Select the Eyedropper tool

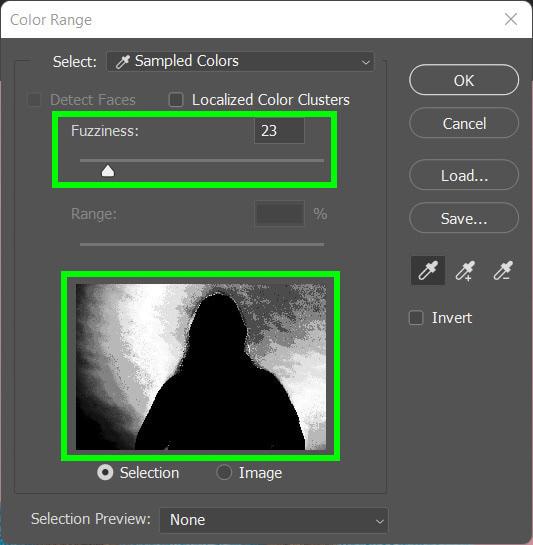pyautogui.click(x=428, y=270)
